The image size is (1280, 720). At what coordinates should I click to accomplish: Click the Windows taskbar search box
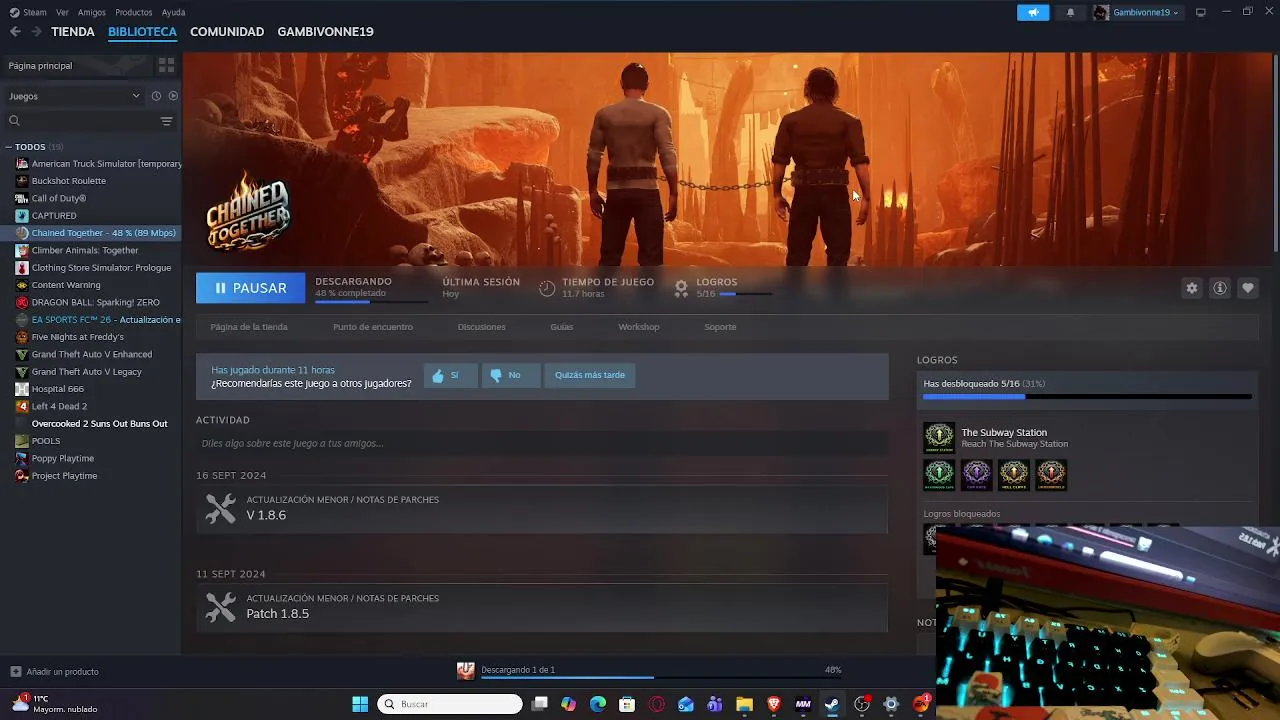[x=450, y=704]
